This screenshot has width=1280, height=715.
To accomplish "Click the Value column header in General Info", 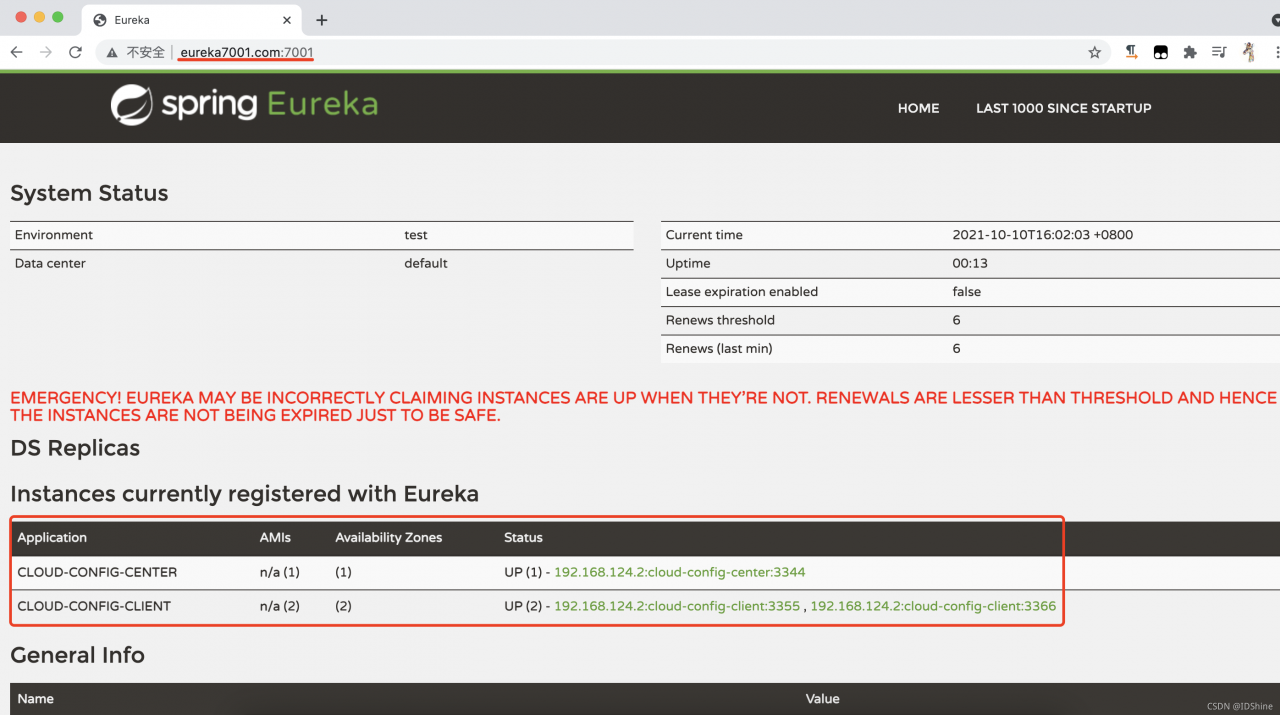I will [823, 698].
